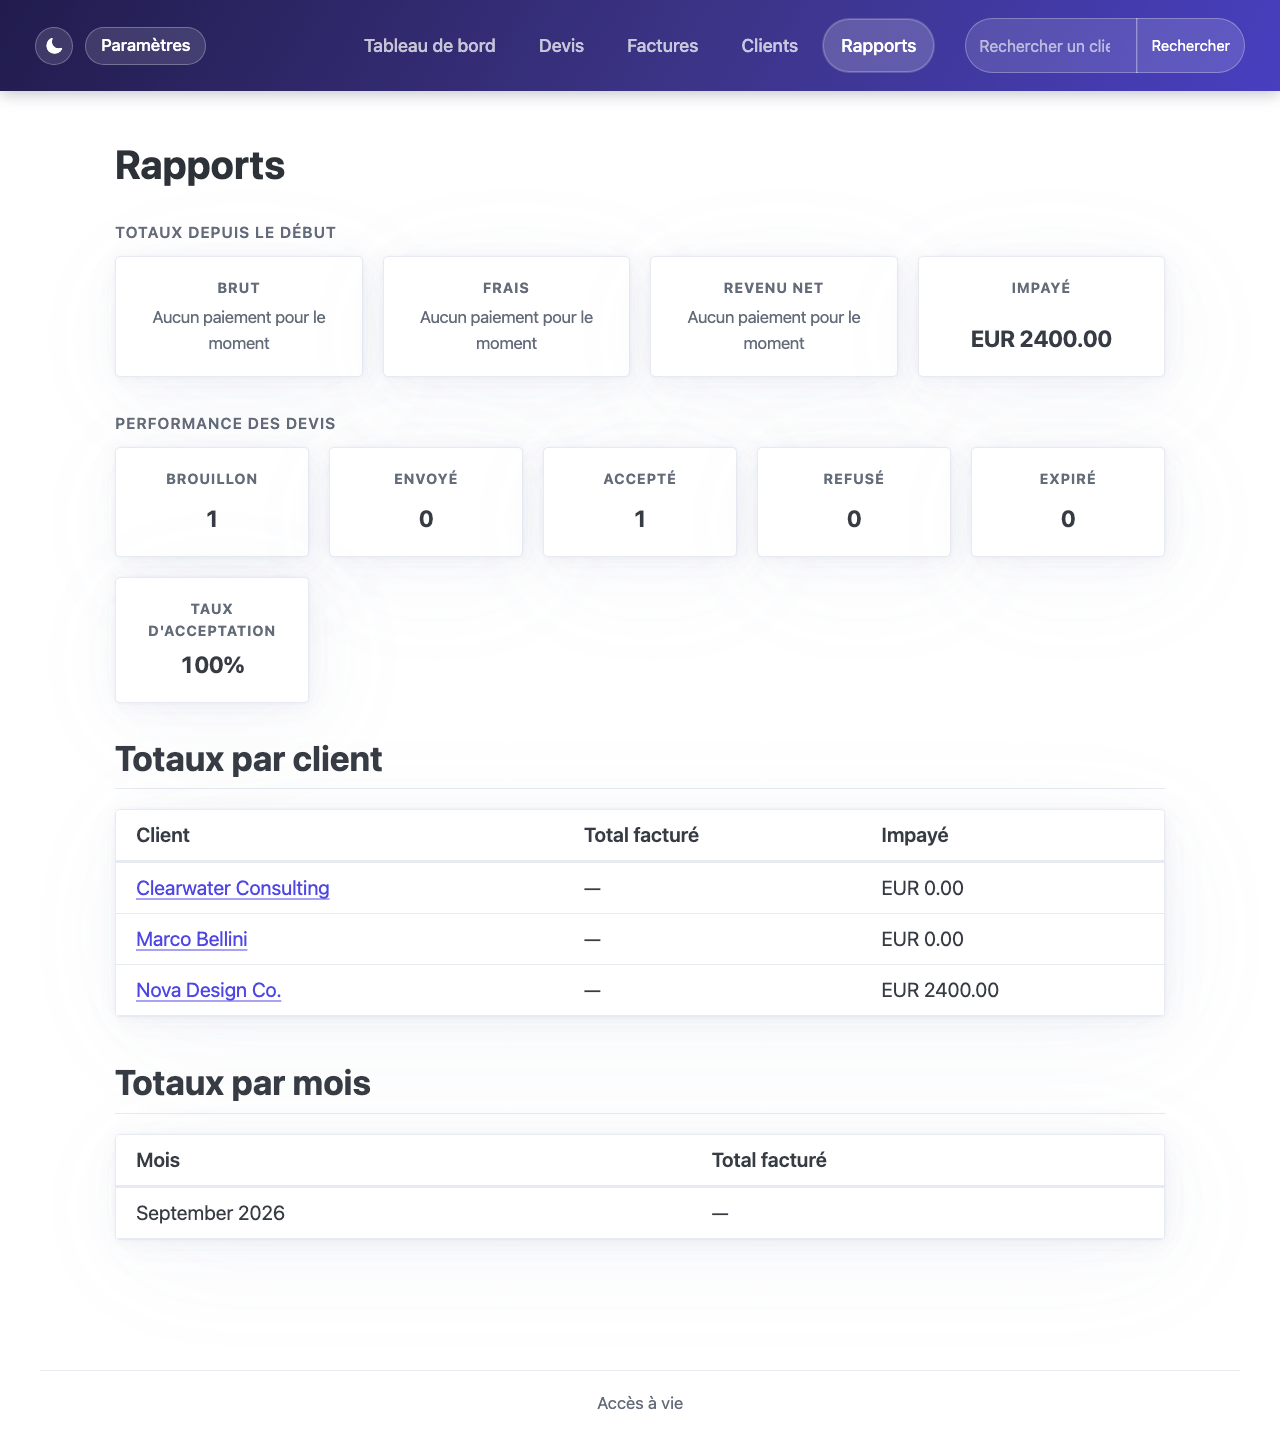Viewport: 1280px width, 1436px height.
Task: Click Nova Design Co. unpaid EUR 2400.00
Action: click(x=940, y=990)
